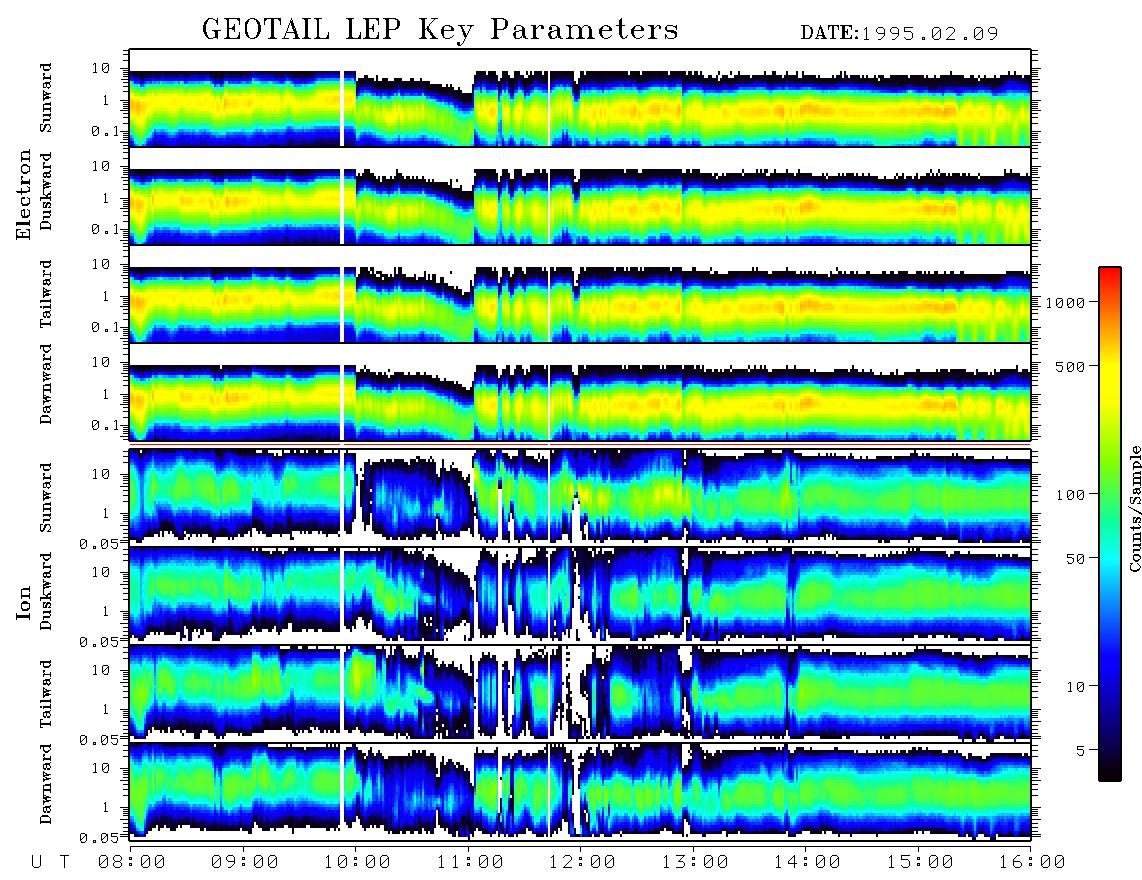Select the Electron Duskward panel label
The height and width of the screenshot is (880, 1142).
tap(46, 191)
